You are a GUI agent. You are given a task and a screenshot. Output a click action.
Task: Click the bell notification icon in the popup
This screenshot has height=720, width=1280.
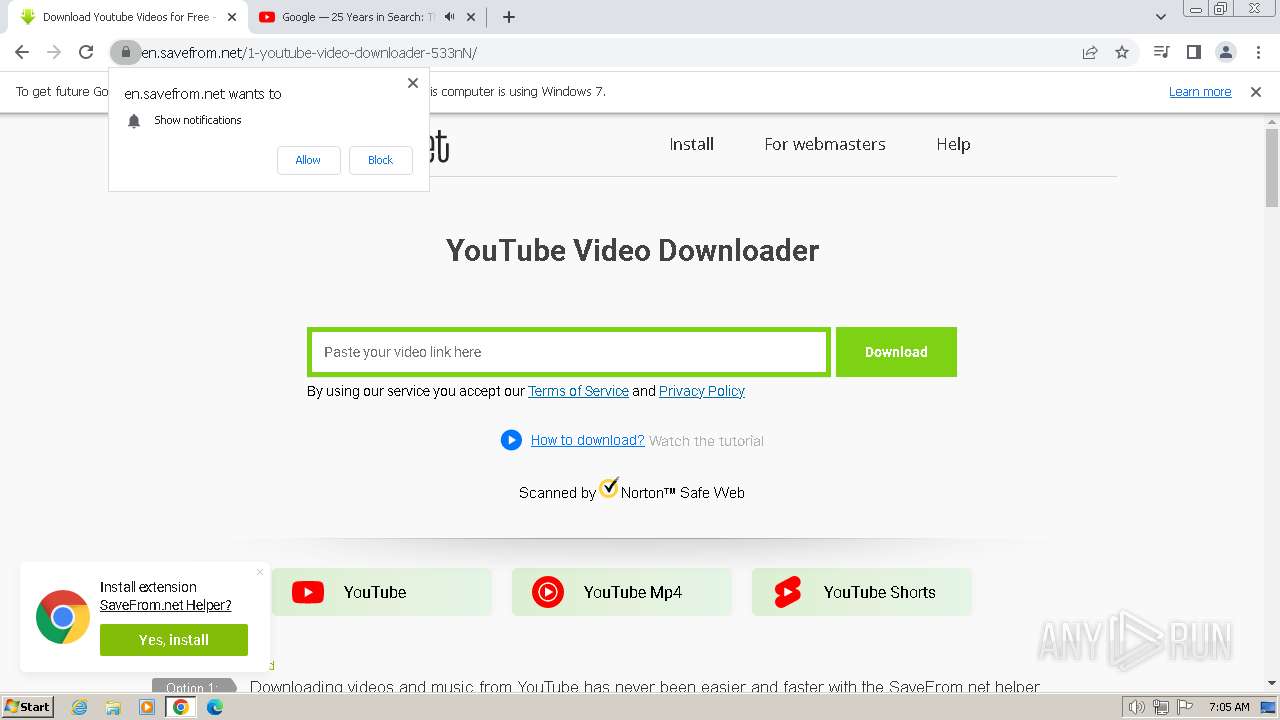point(134,120)
